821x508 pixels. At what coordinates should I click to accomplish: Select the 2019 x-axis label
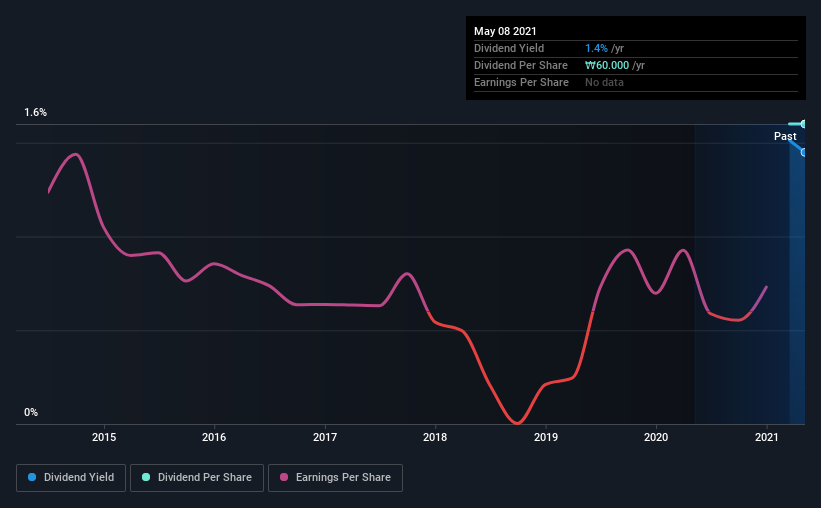coord(546,437)
